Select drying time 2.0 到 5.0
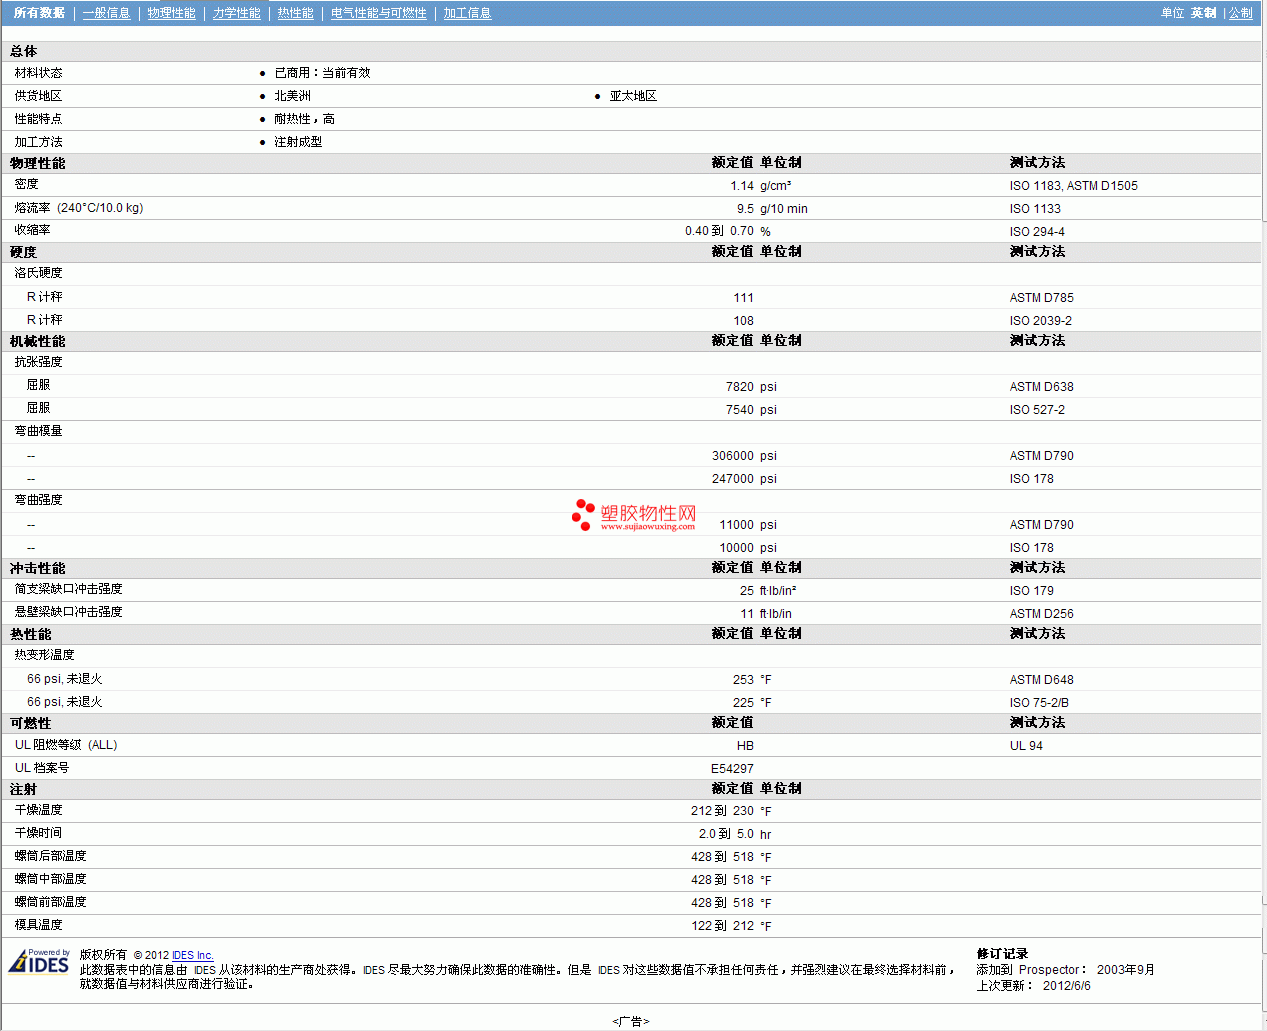This screenshot has height=1031, width=1267. (x=726, y=834)
